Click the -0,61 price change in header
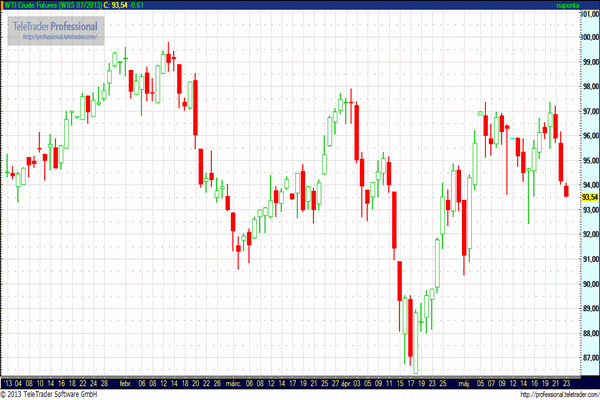 coord(135,5)
